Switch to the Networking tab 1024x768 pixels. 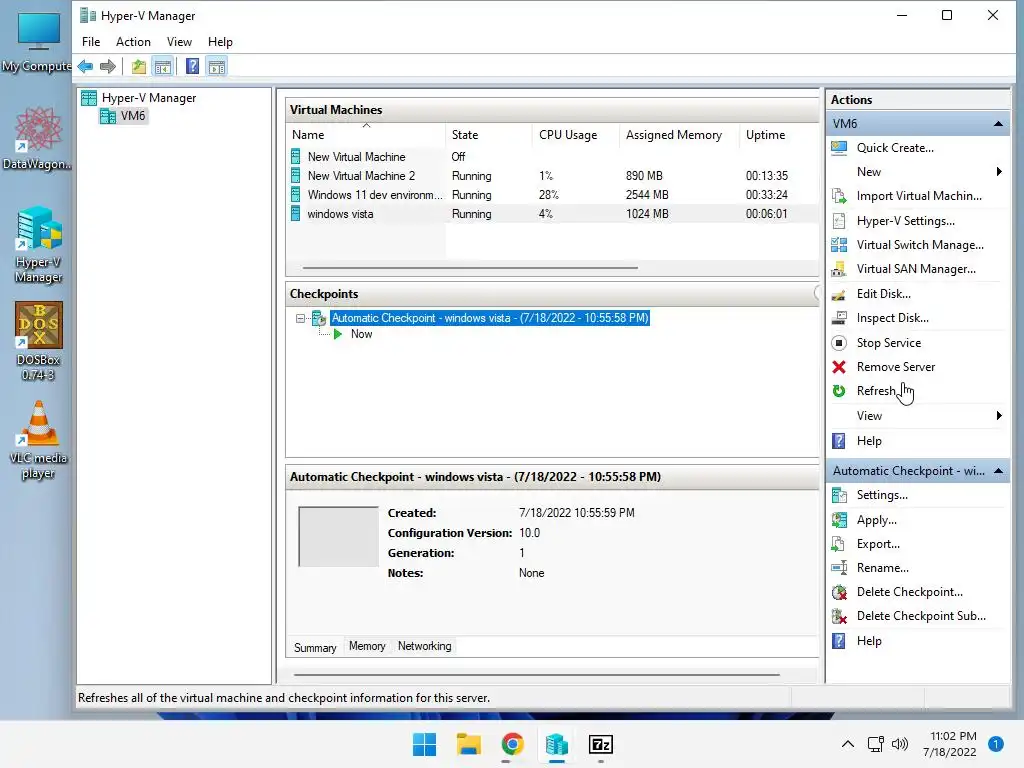click(x=424, y=646)
